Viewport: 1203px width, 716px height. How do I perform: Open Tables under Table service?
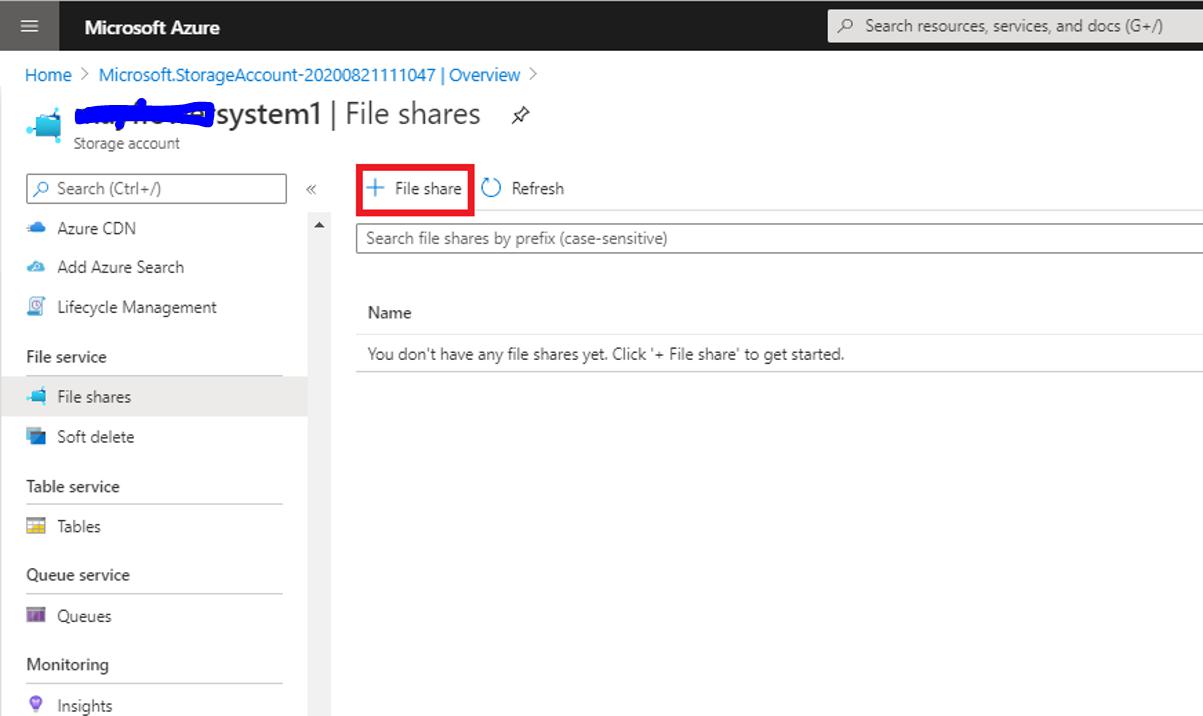(79, 526)
